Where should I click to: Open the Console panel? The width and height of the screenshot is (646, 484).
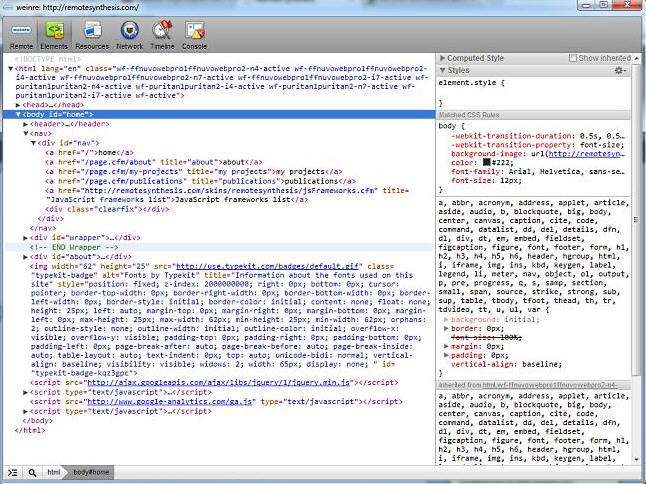tap(194, 36)
